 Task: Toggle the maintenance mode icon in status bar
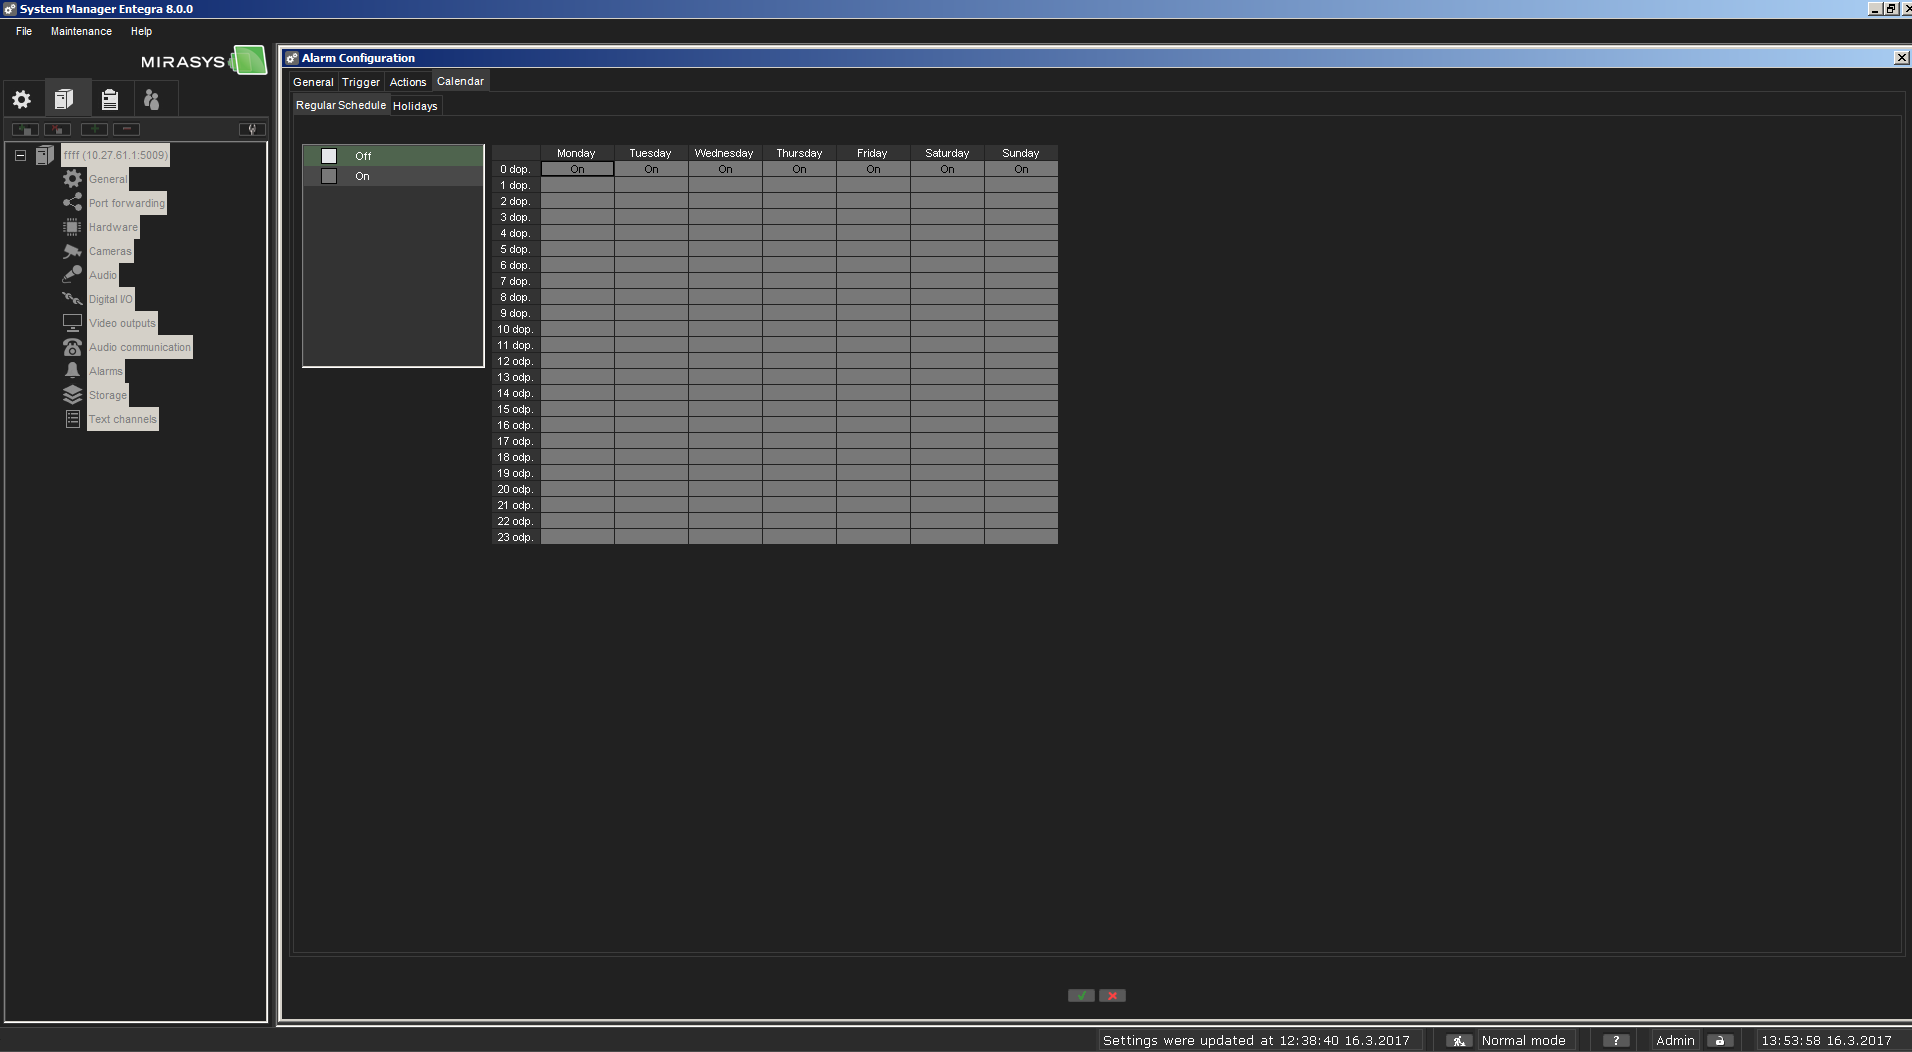pyautogui.click(x=1459, y=1040)
